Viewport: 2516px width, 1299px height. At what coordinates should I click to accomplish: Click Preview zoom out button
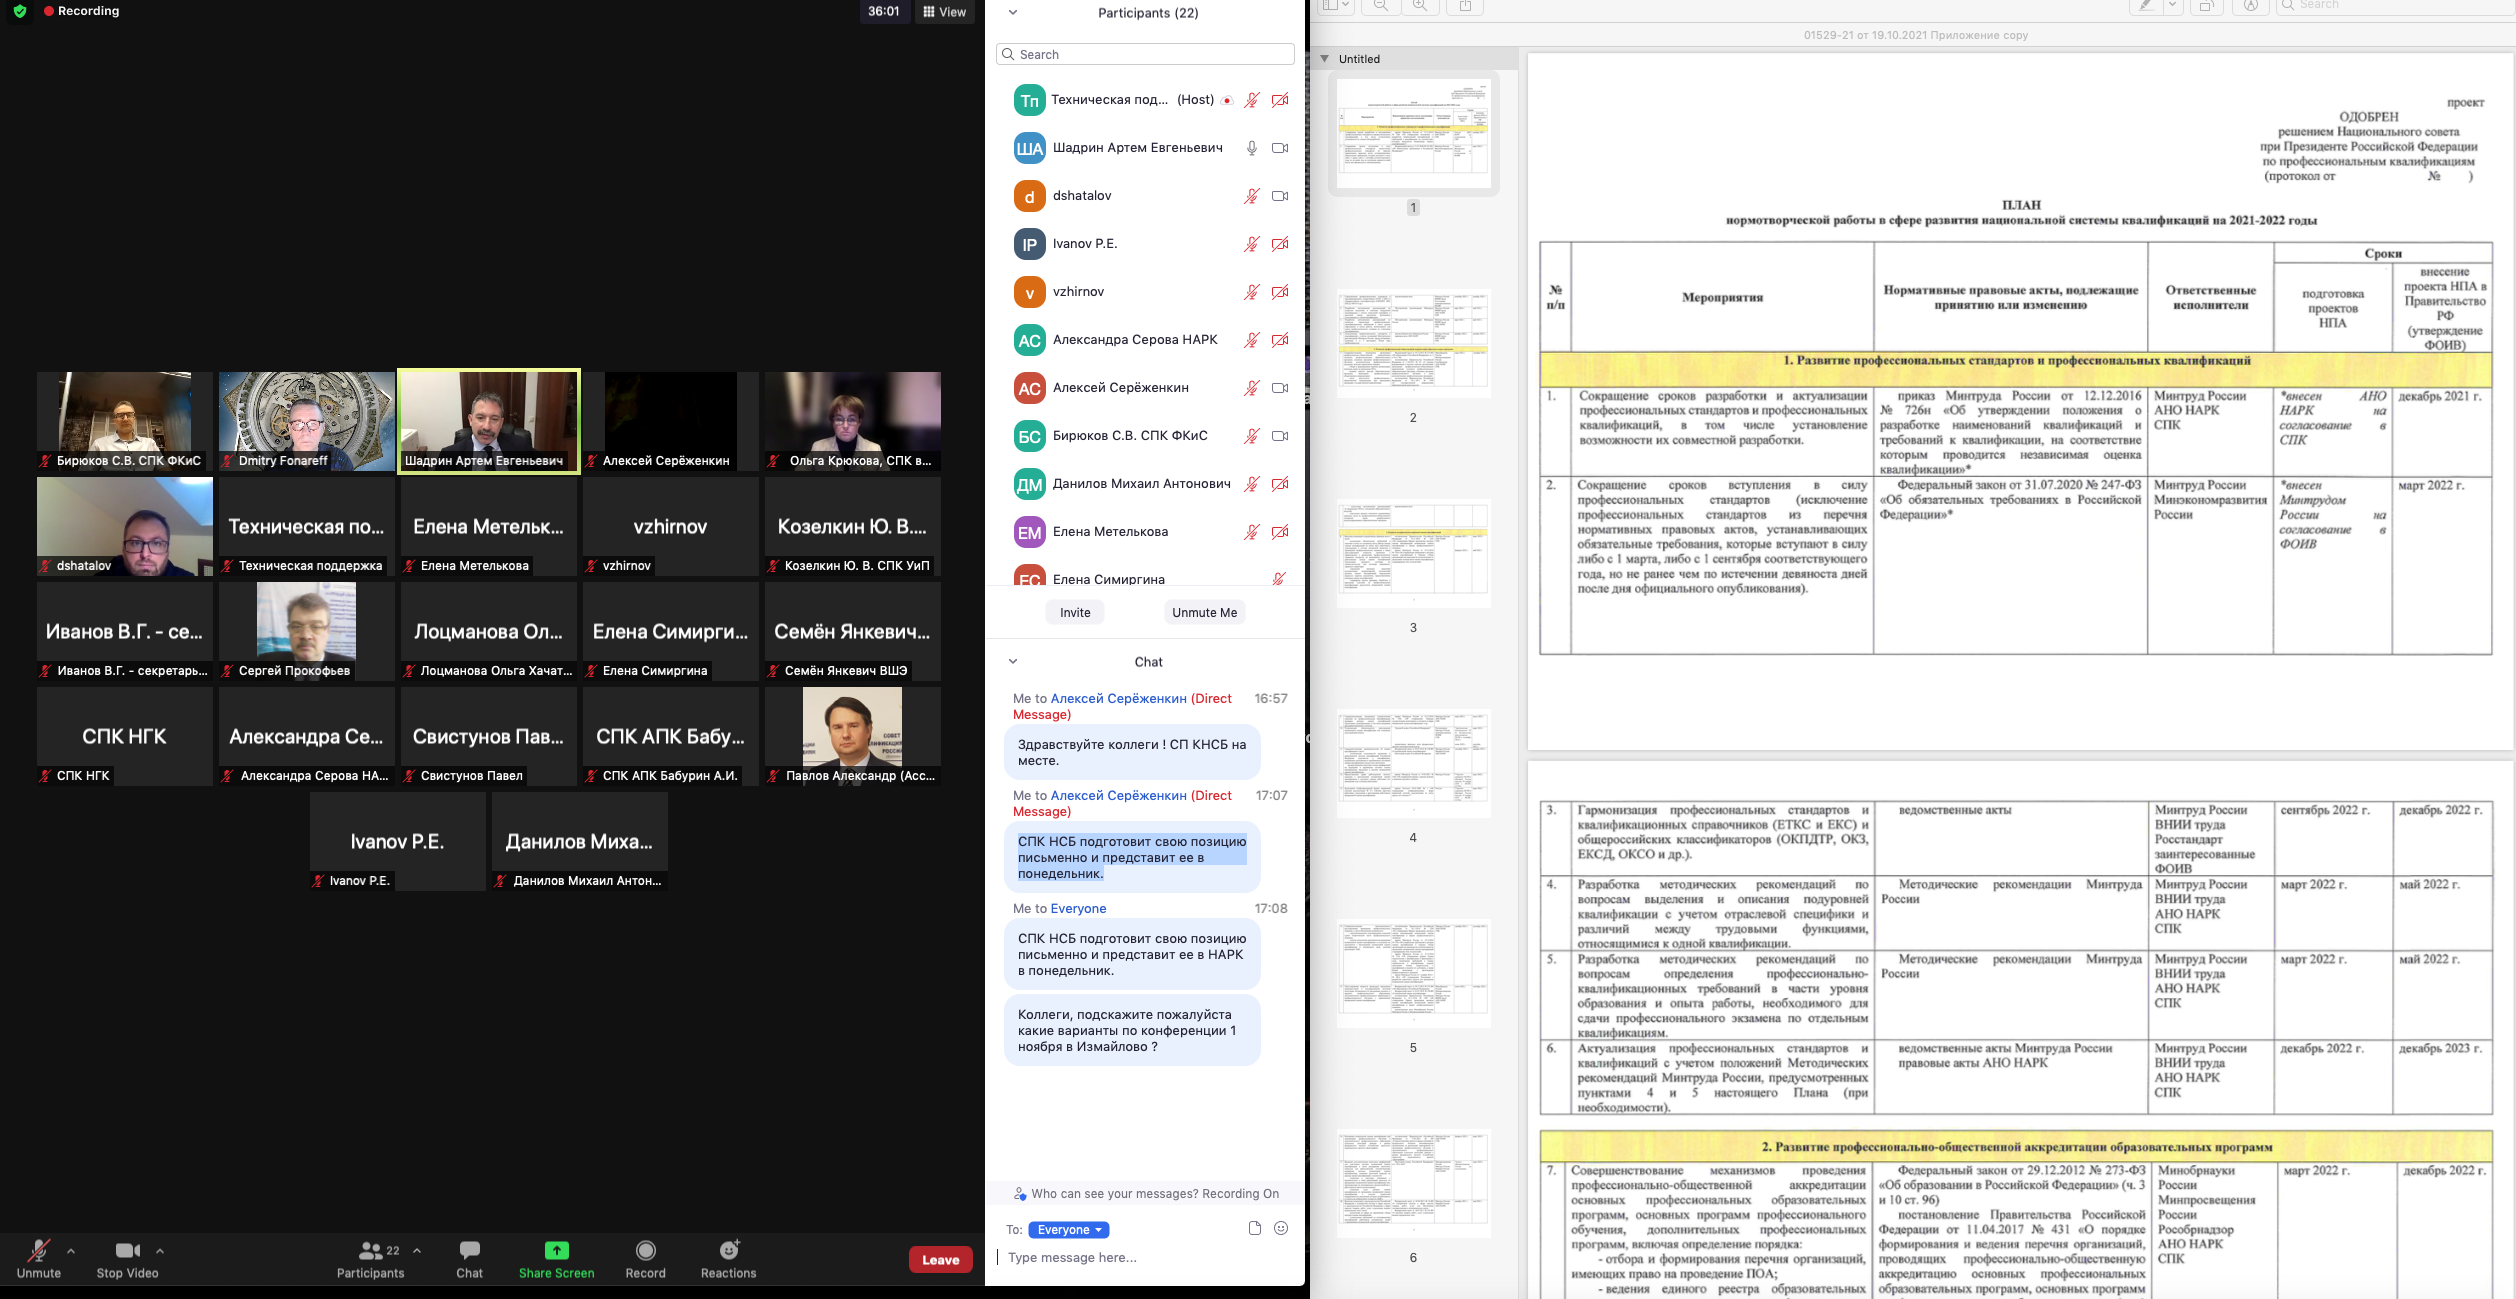point(1381,6)
